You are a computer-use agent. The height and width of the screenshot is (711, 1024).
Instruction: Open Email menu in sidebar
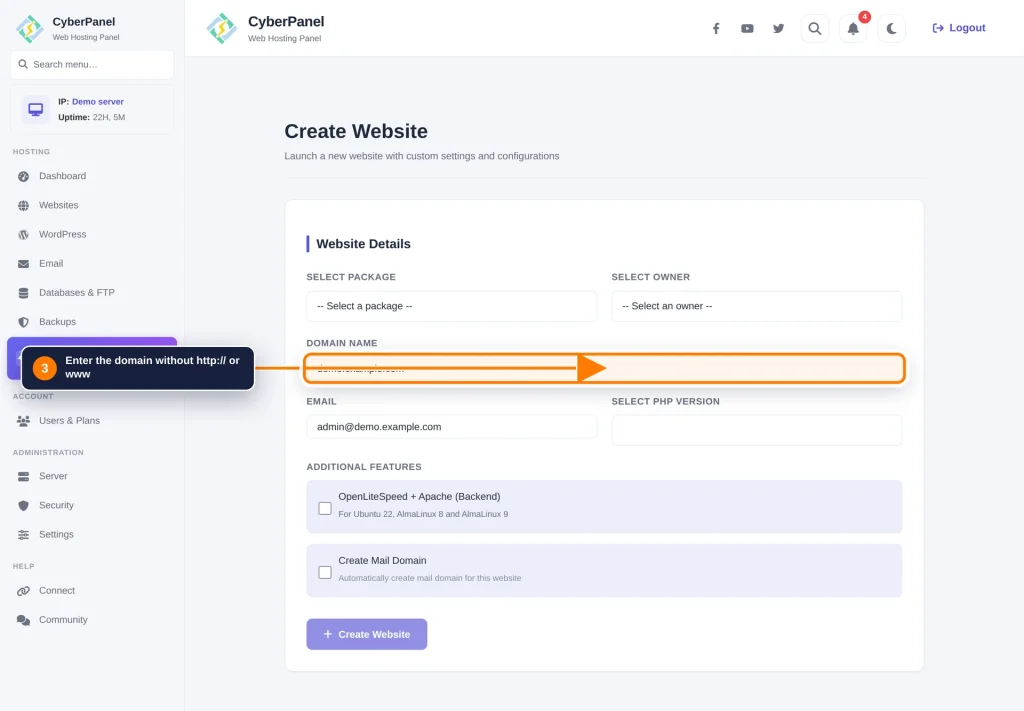[x=92, y=264]
